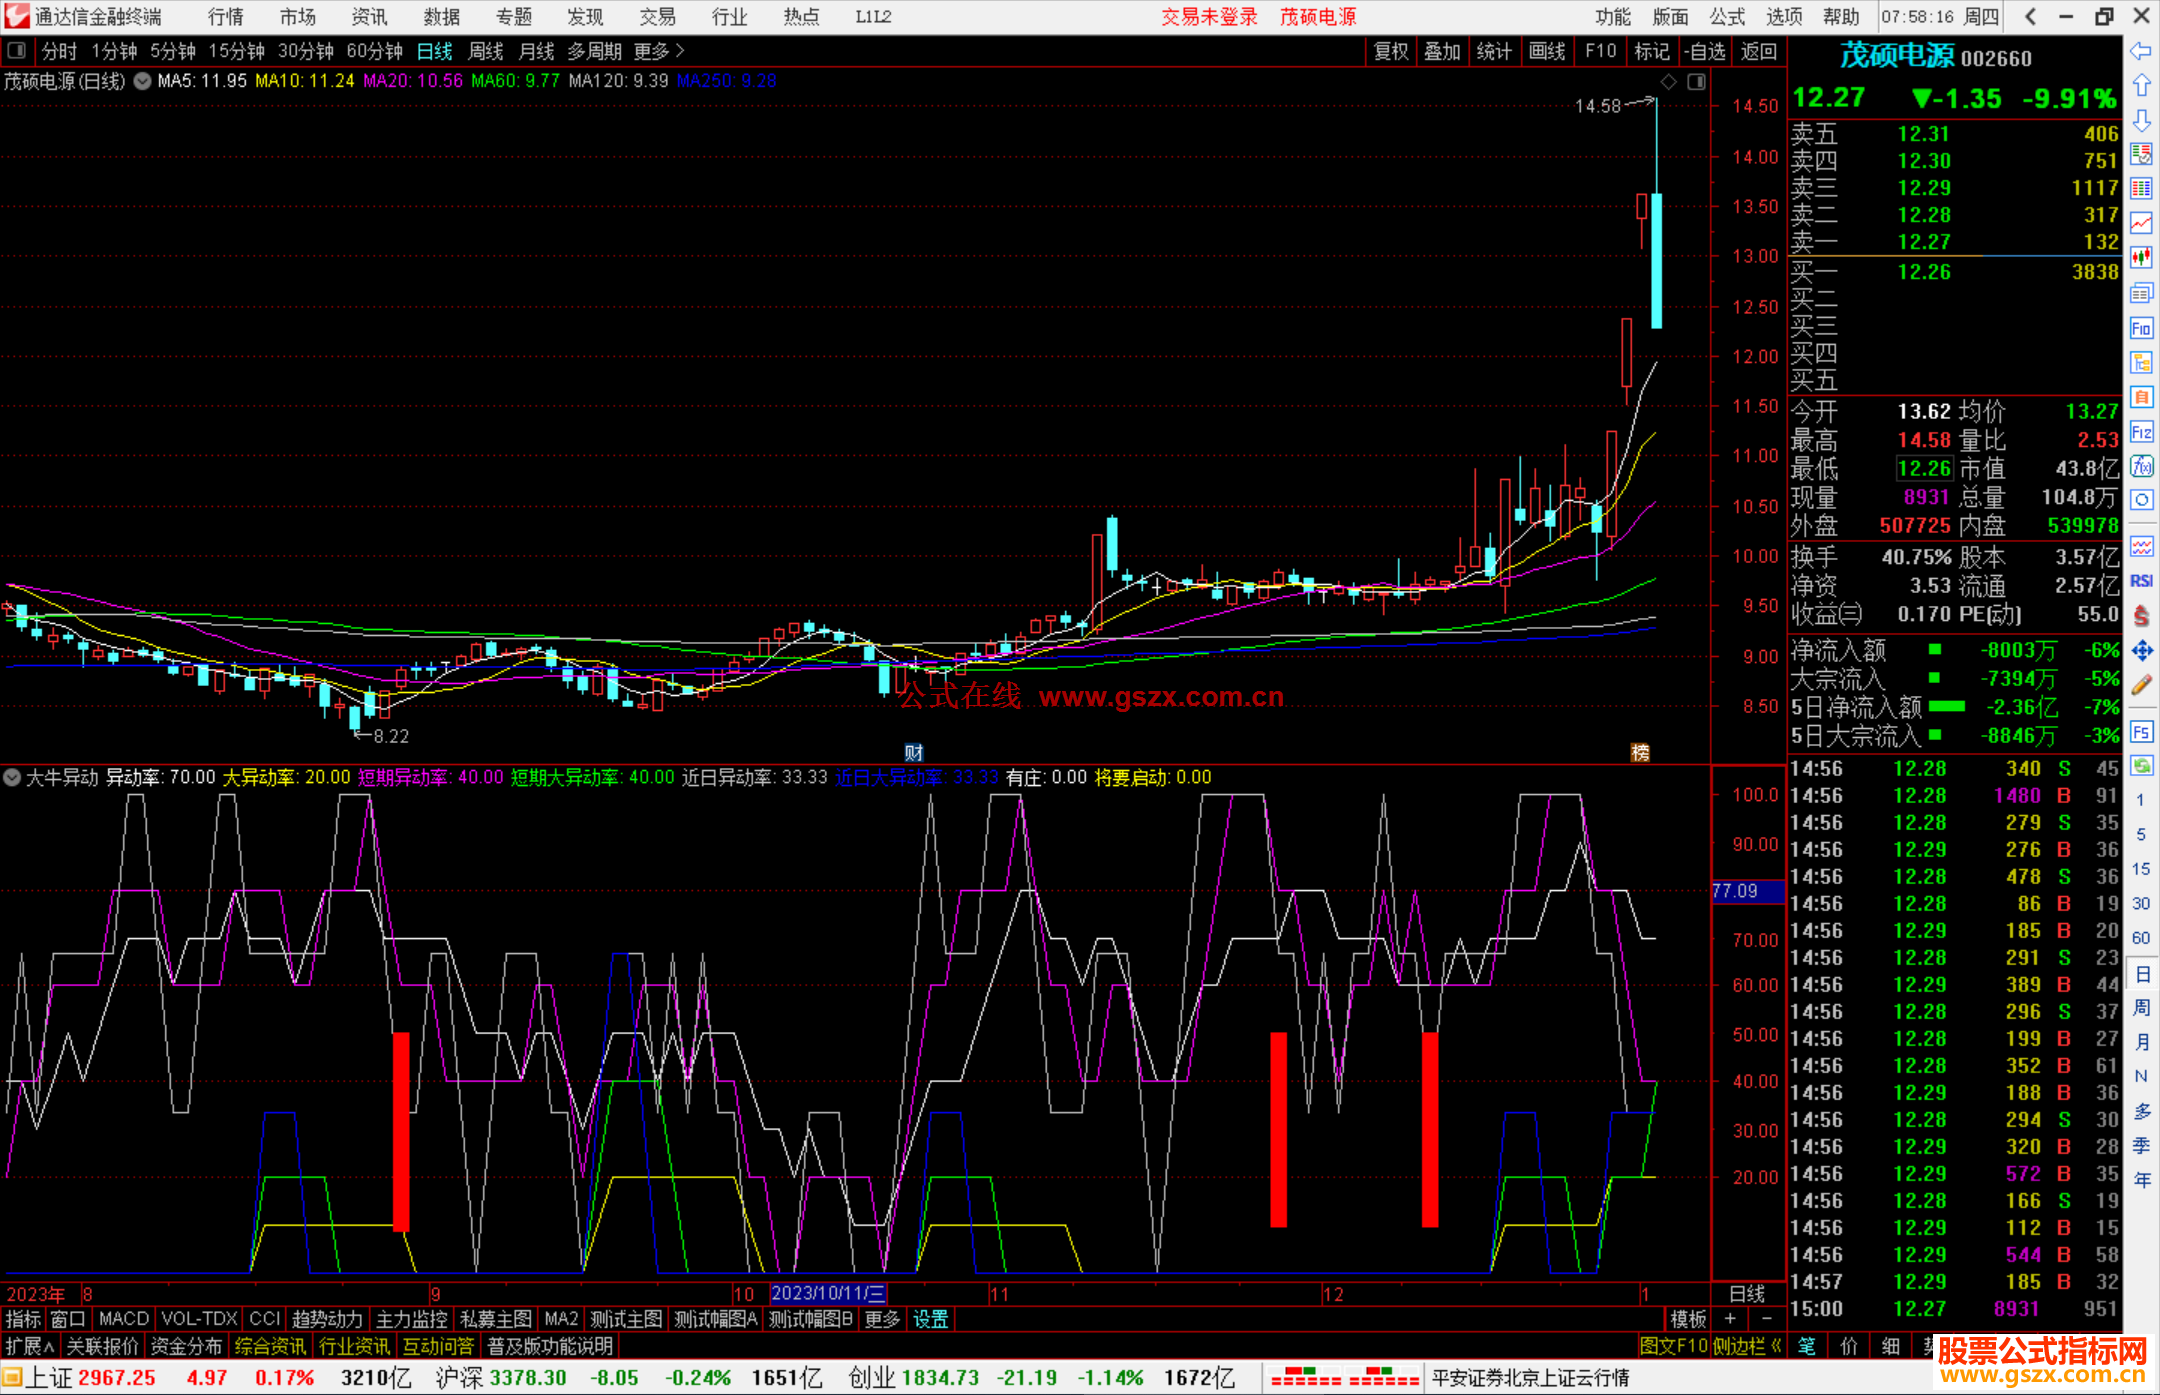Viewport: 2160px width, 1395px height.
Task: Open the F5 chart switch icon
Action: tap(2141, 732)
